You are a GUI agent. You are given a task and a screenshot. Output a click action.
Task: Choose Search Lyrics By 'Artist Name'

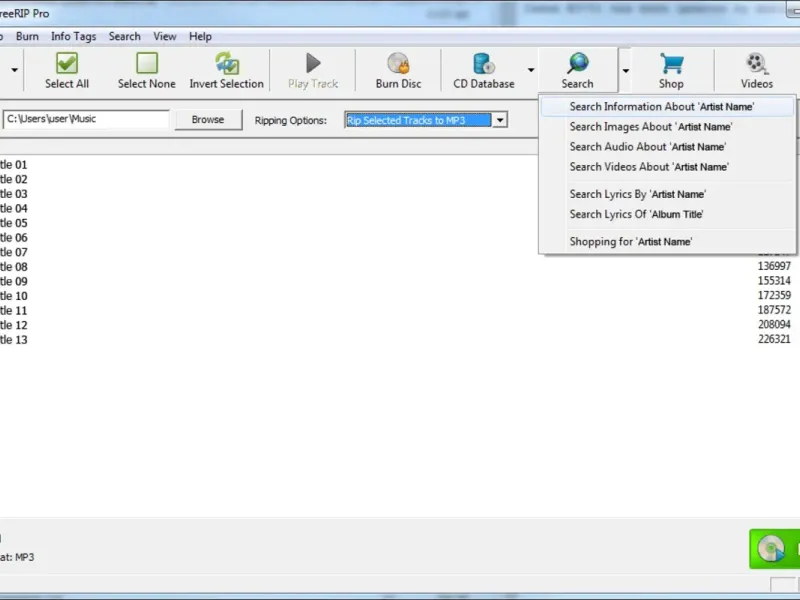667,194
